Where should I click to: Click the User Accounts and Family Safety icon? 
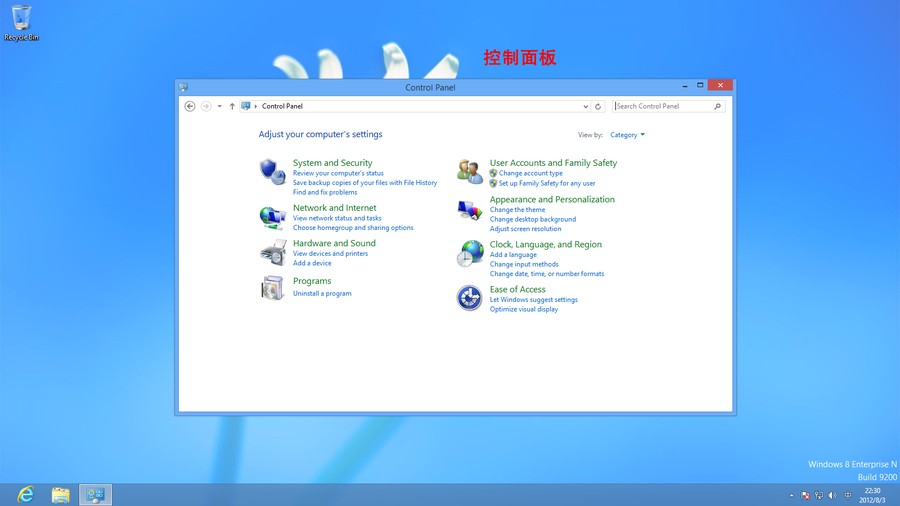pyautogui.click(x=470, y=171)
